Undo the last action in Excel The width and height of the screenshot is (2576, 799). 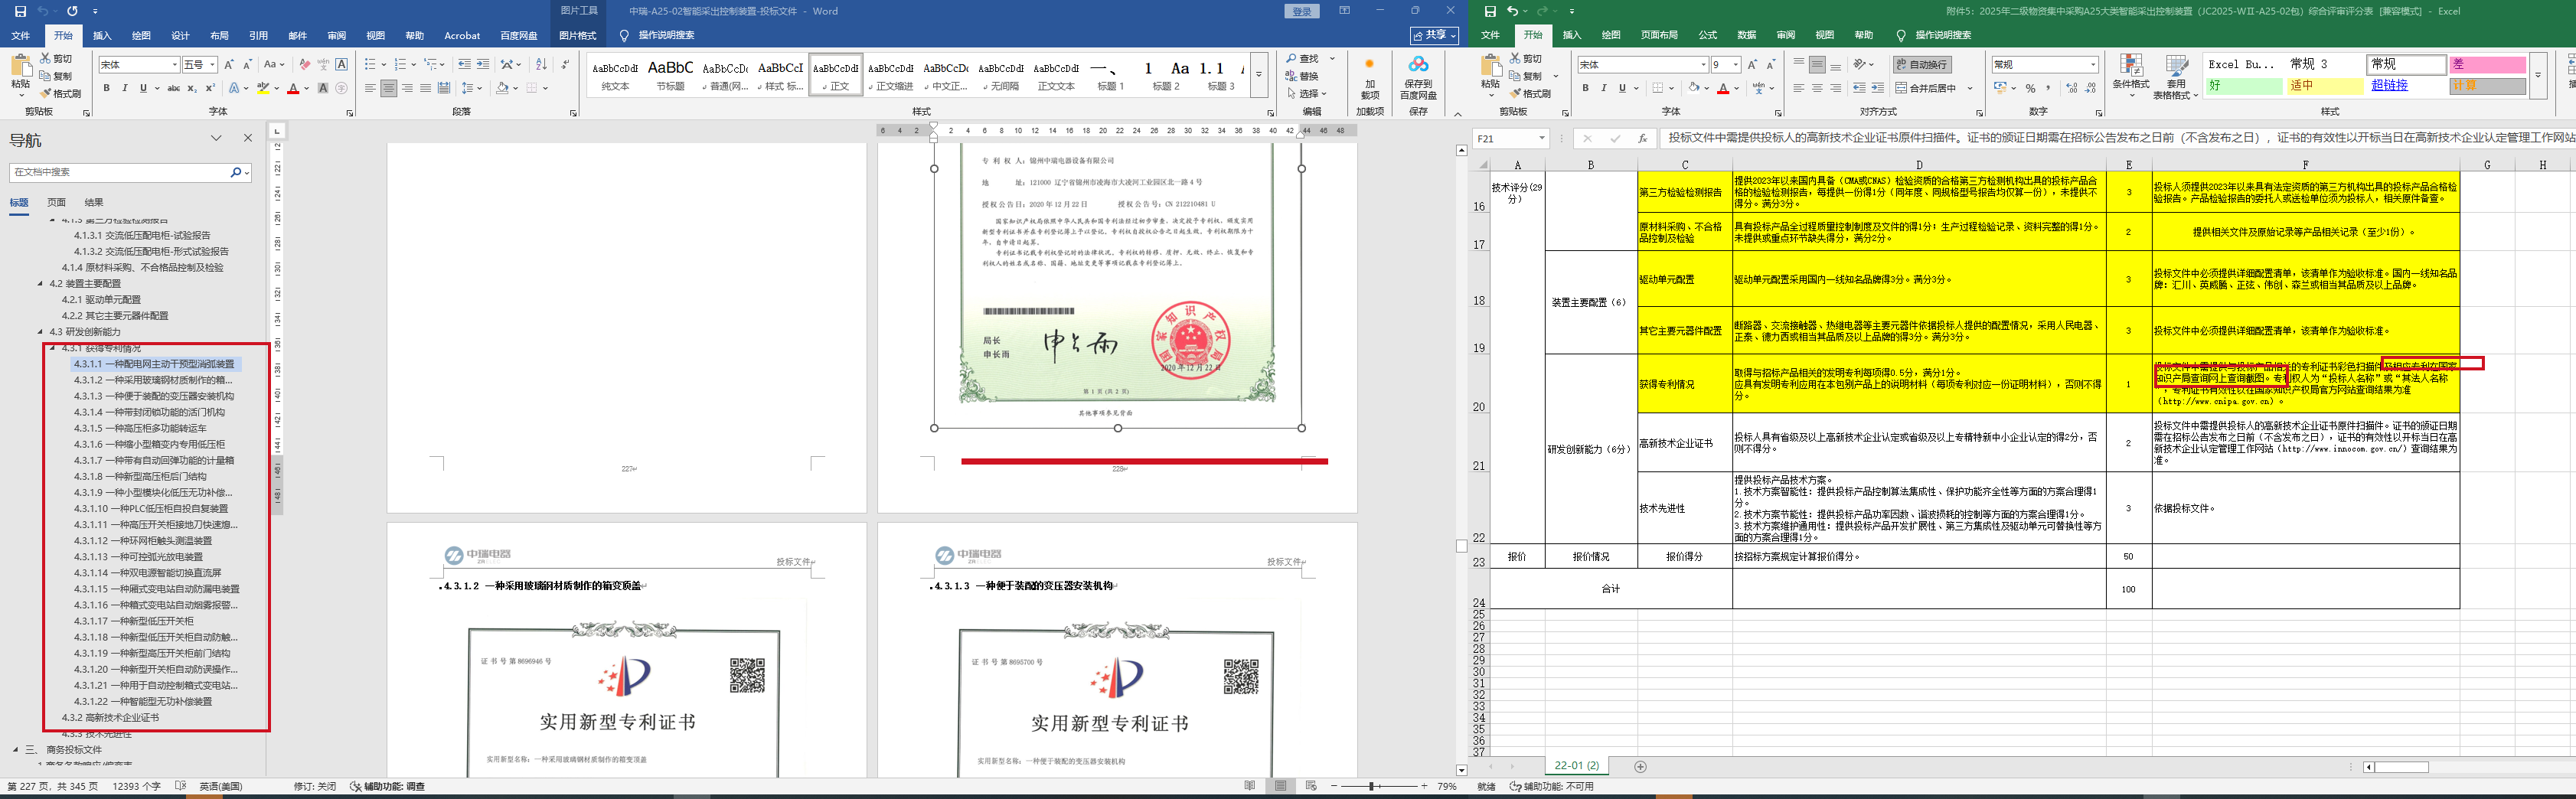point(1513,11)
